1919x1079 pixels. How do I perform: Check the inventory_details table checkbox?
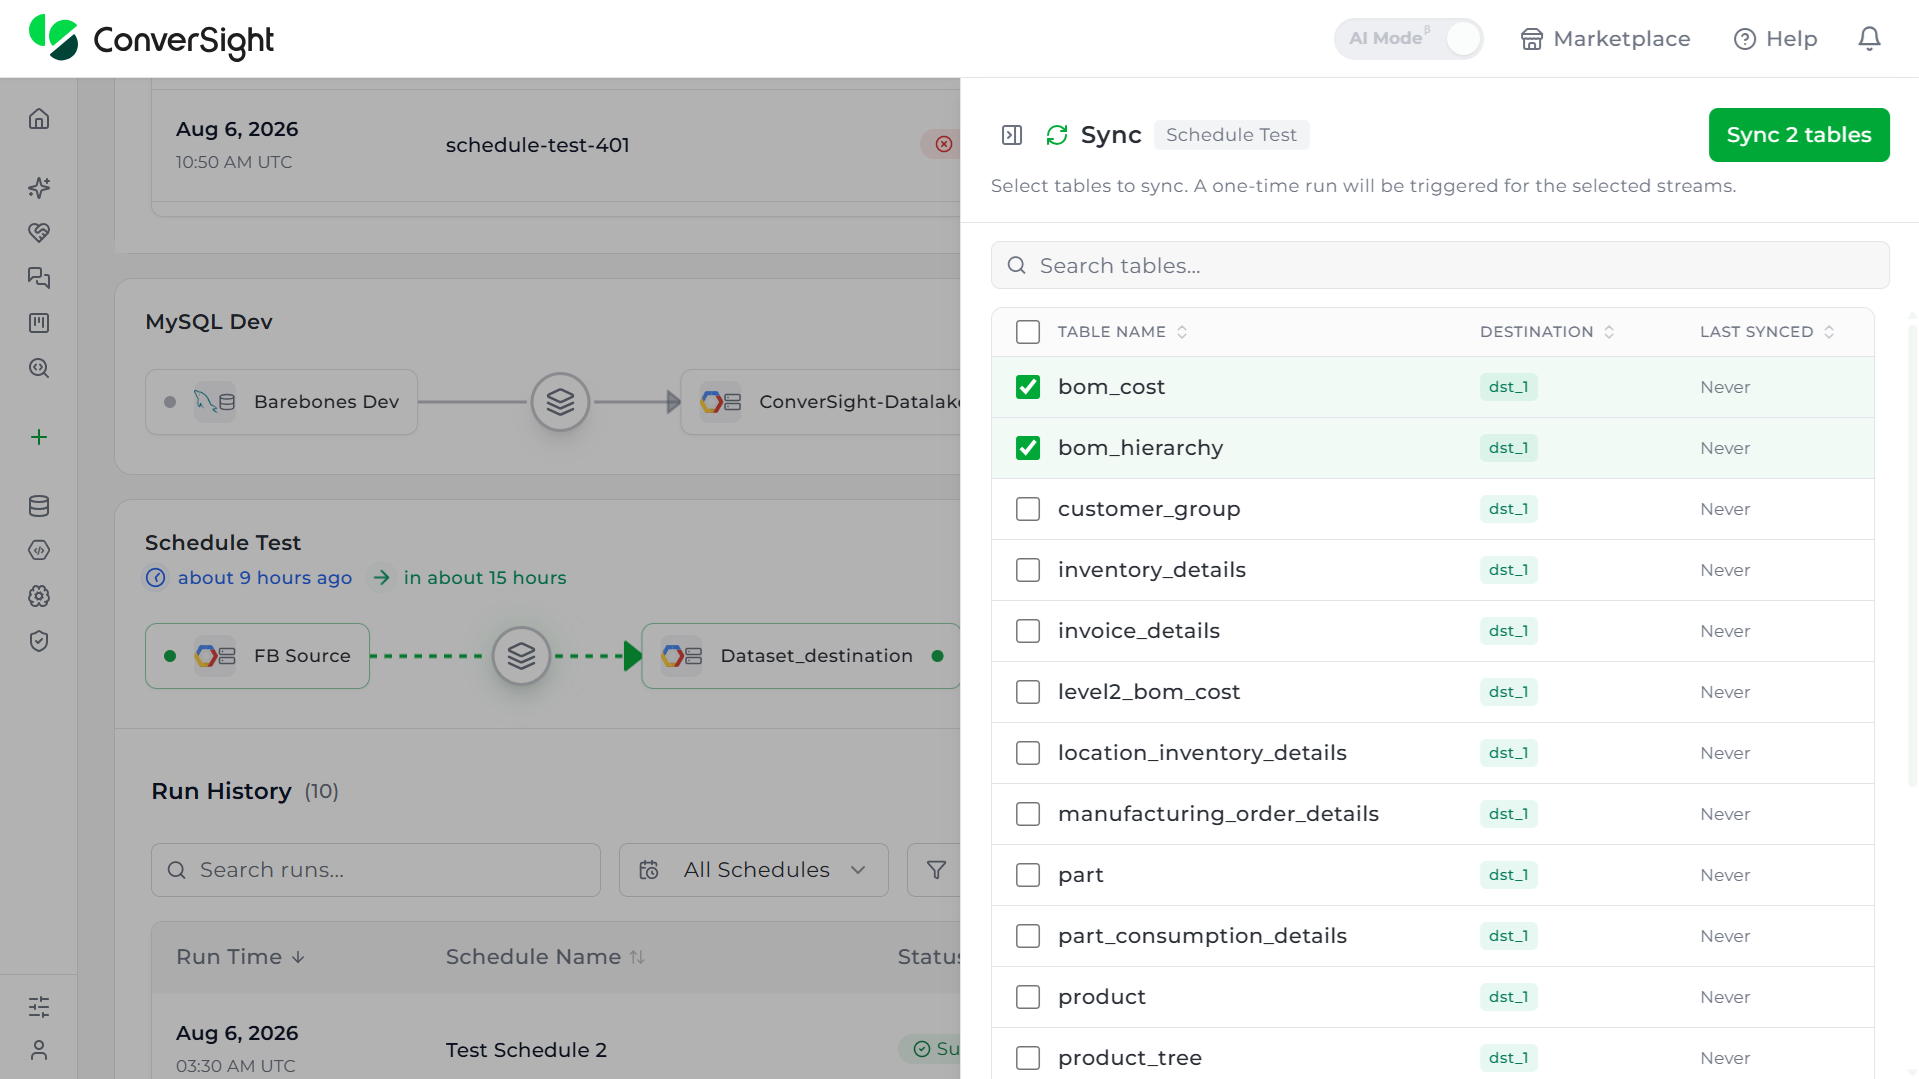1028,570
